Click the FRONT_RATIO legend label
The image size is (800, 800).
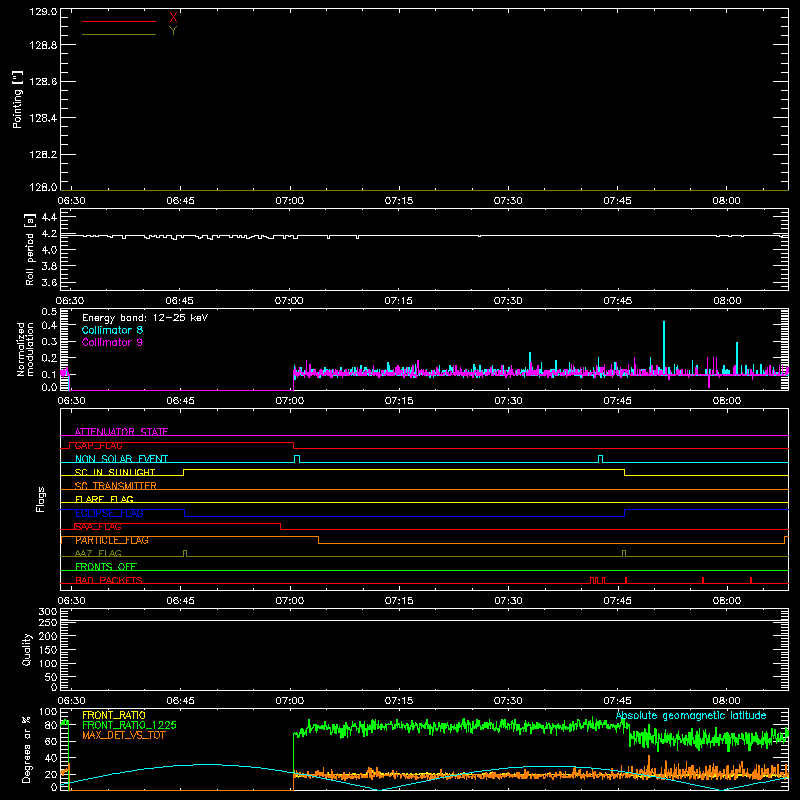tap(114, 715)
